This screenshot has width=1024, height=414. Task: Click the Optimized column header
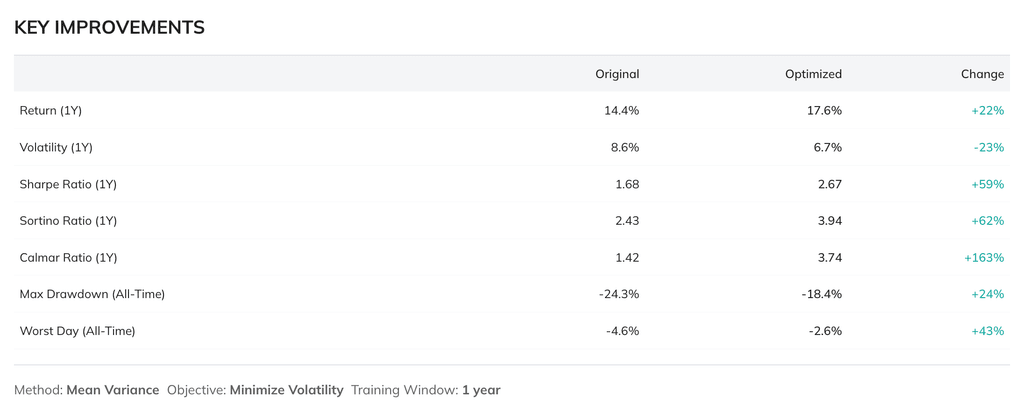click(813, 74)
